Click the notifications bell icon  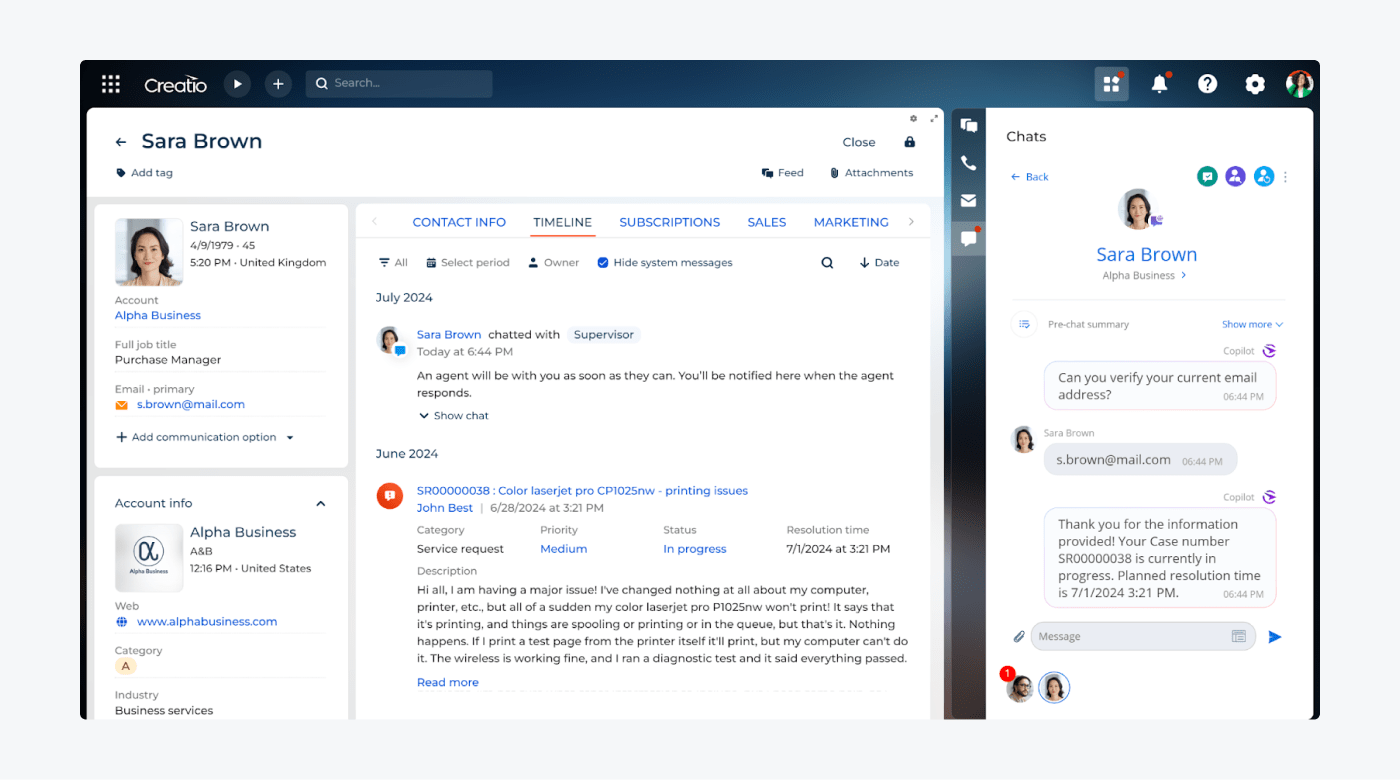(1159, 84)
